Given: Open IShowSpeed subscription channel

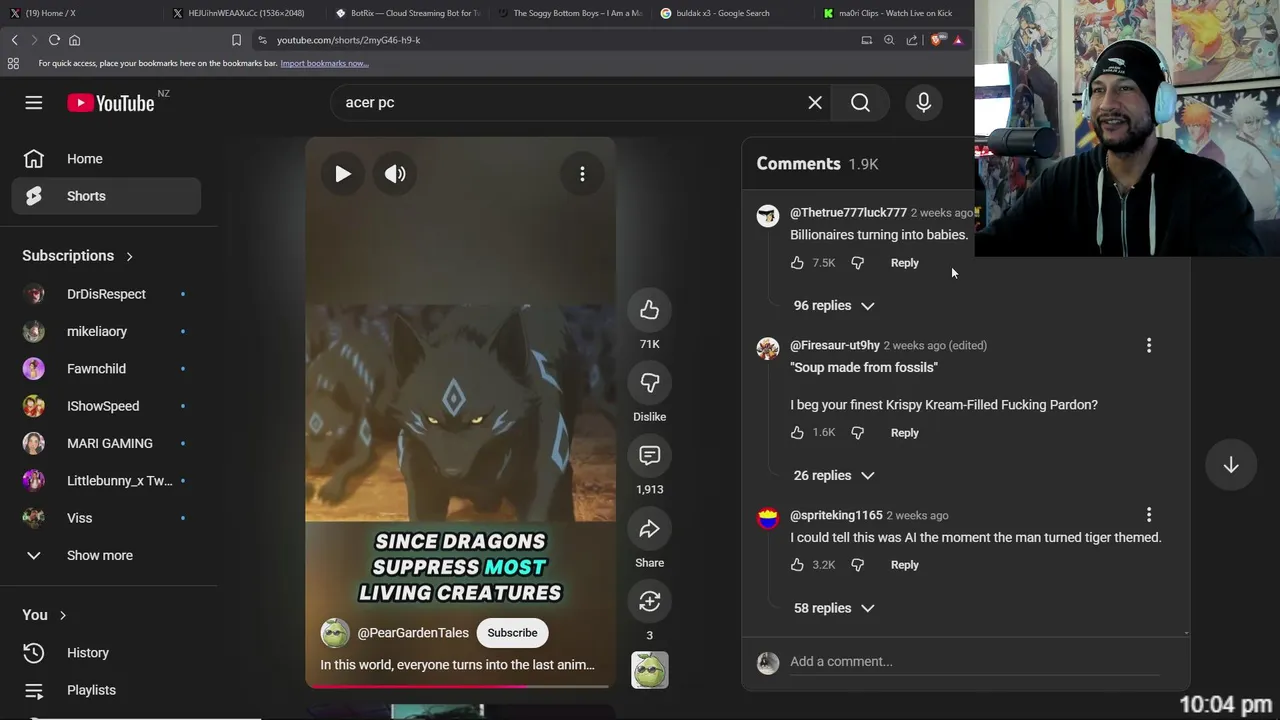Looking at the screenshot, I should (106, 406).
